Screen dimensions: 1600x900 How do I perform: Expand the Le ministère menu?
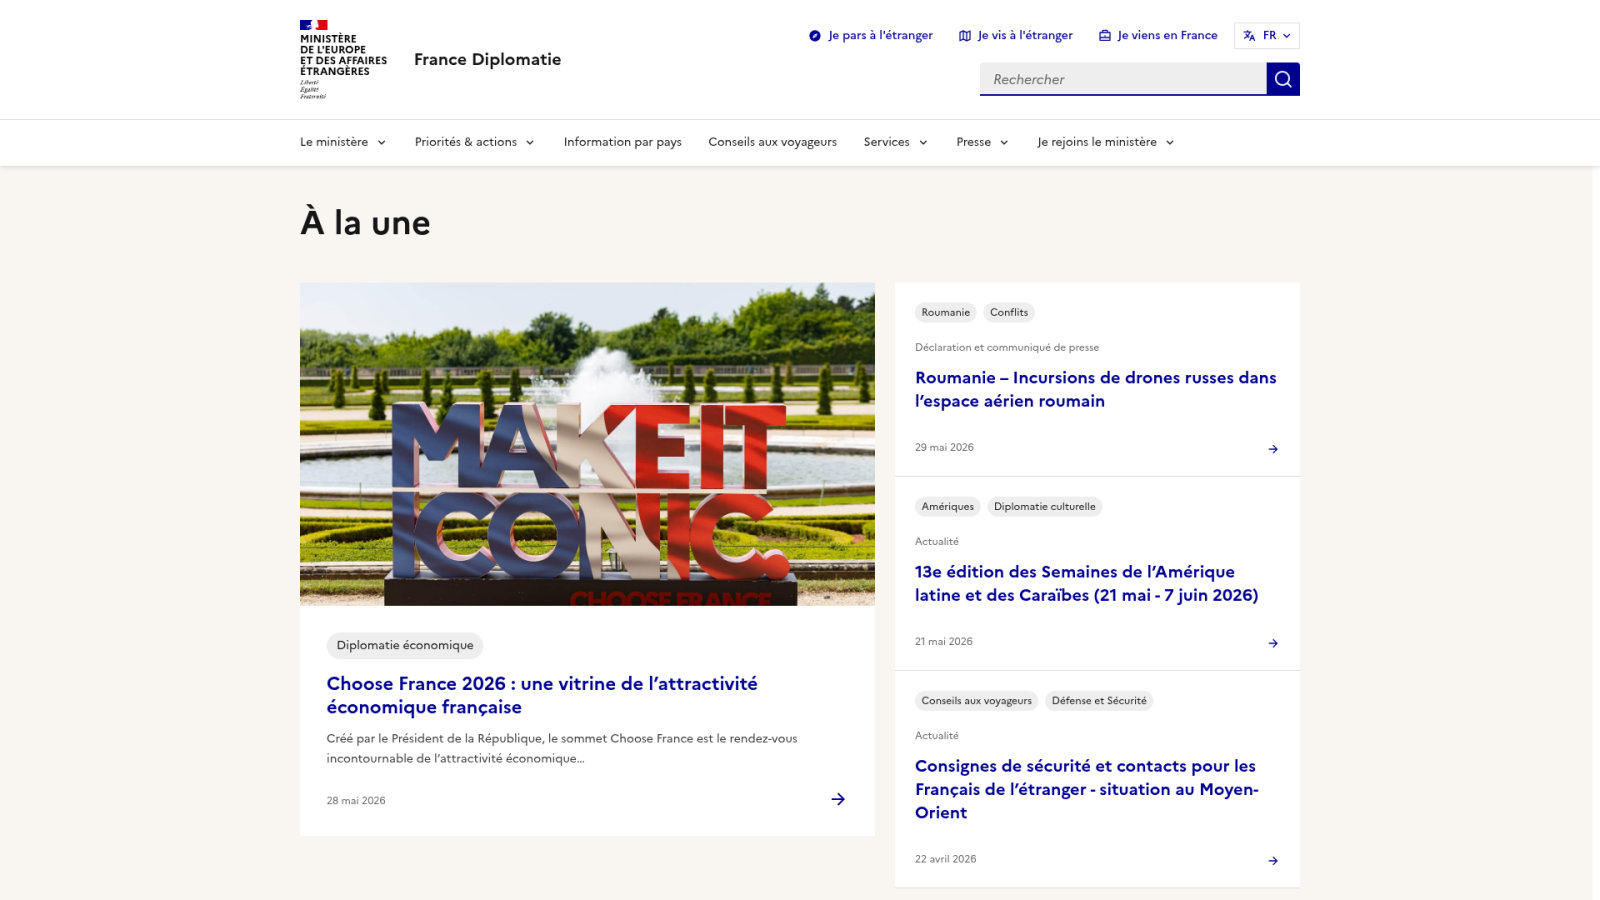[x=343, y=142]
